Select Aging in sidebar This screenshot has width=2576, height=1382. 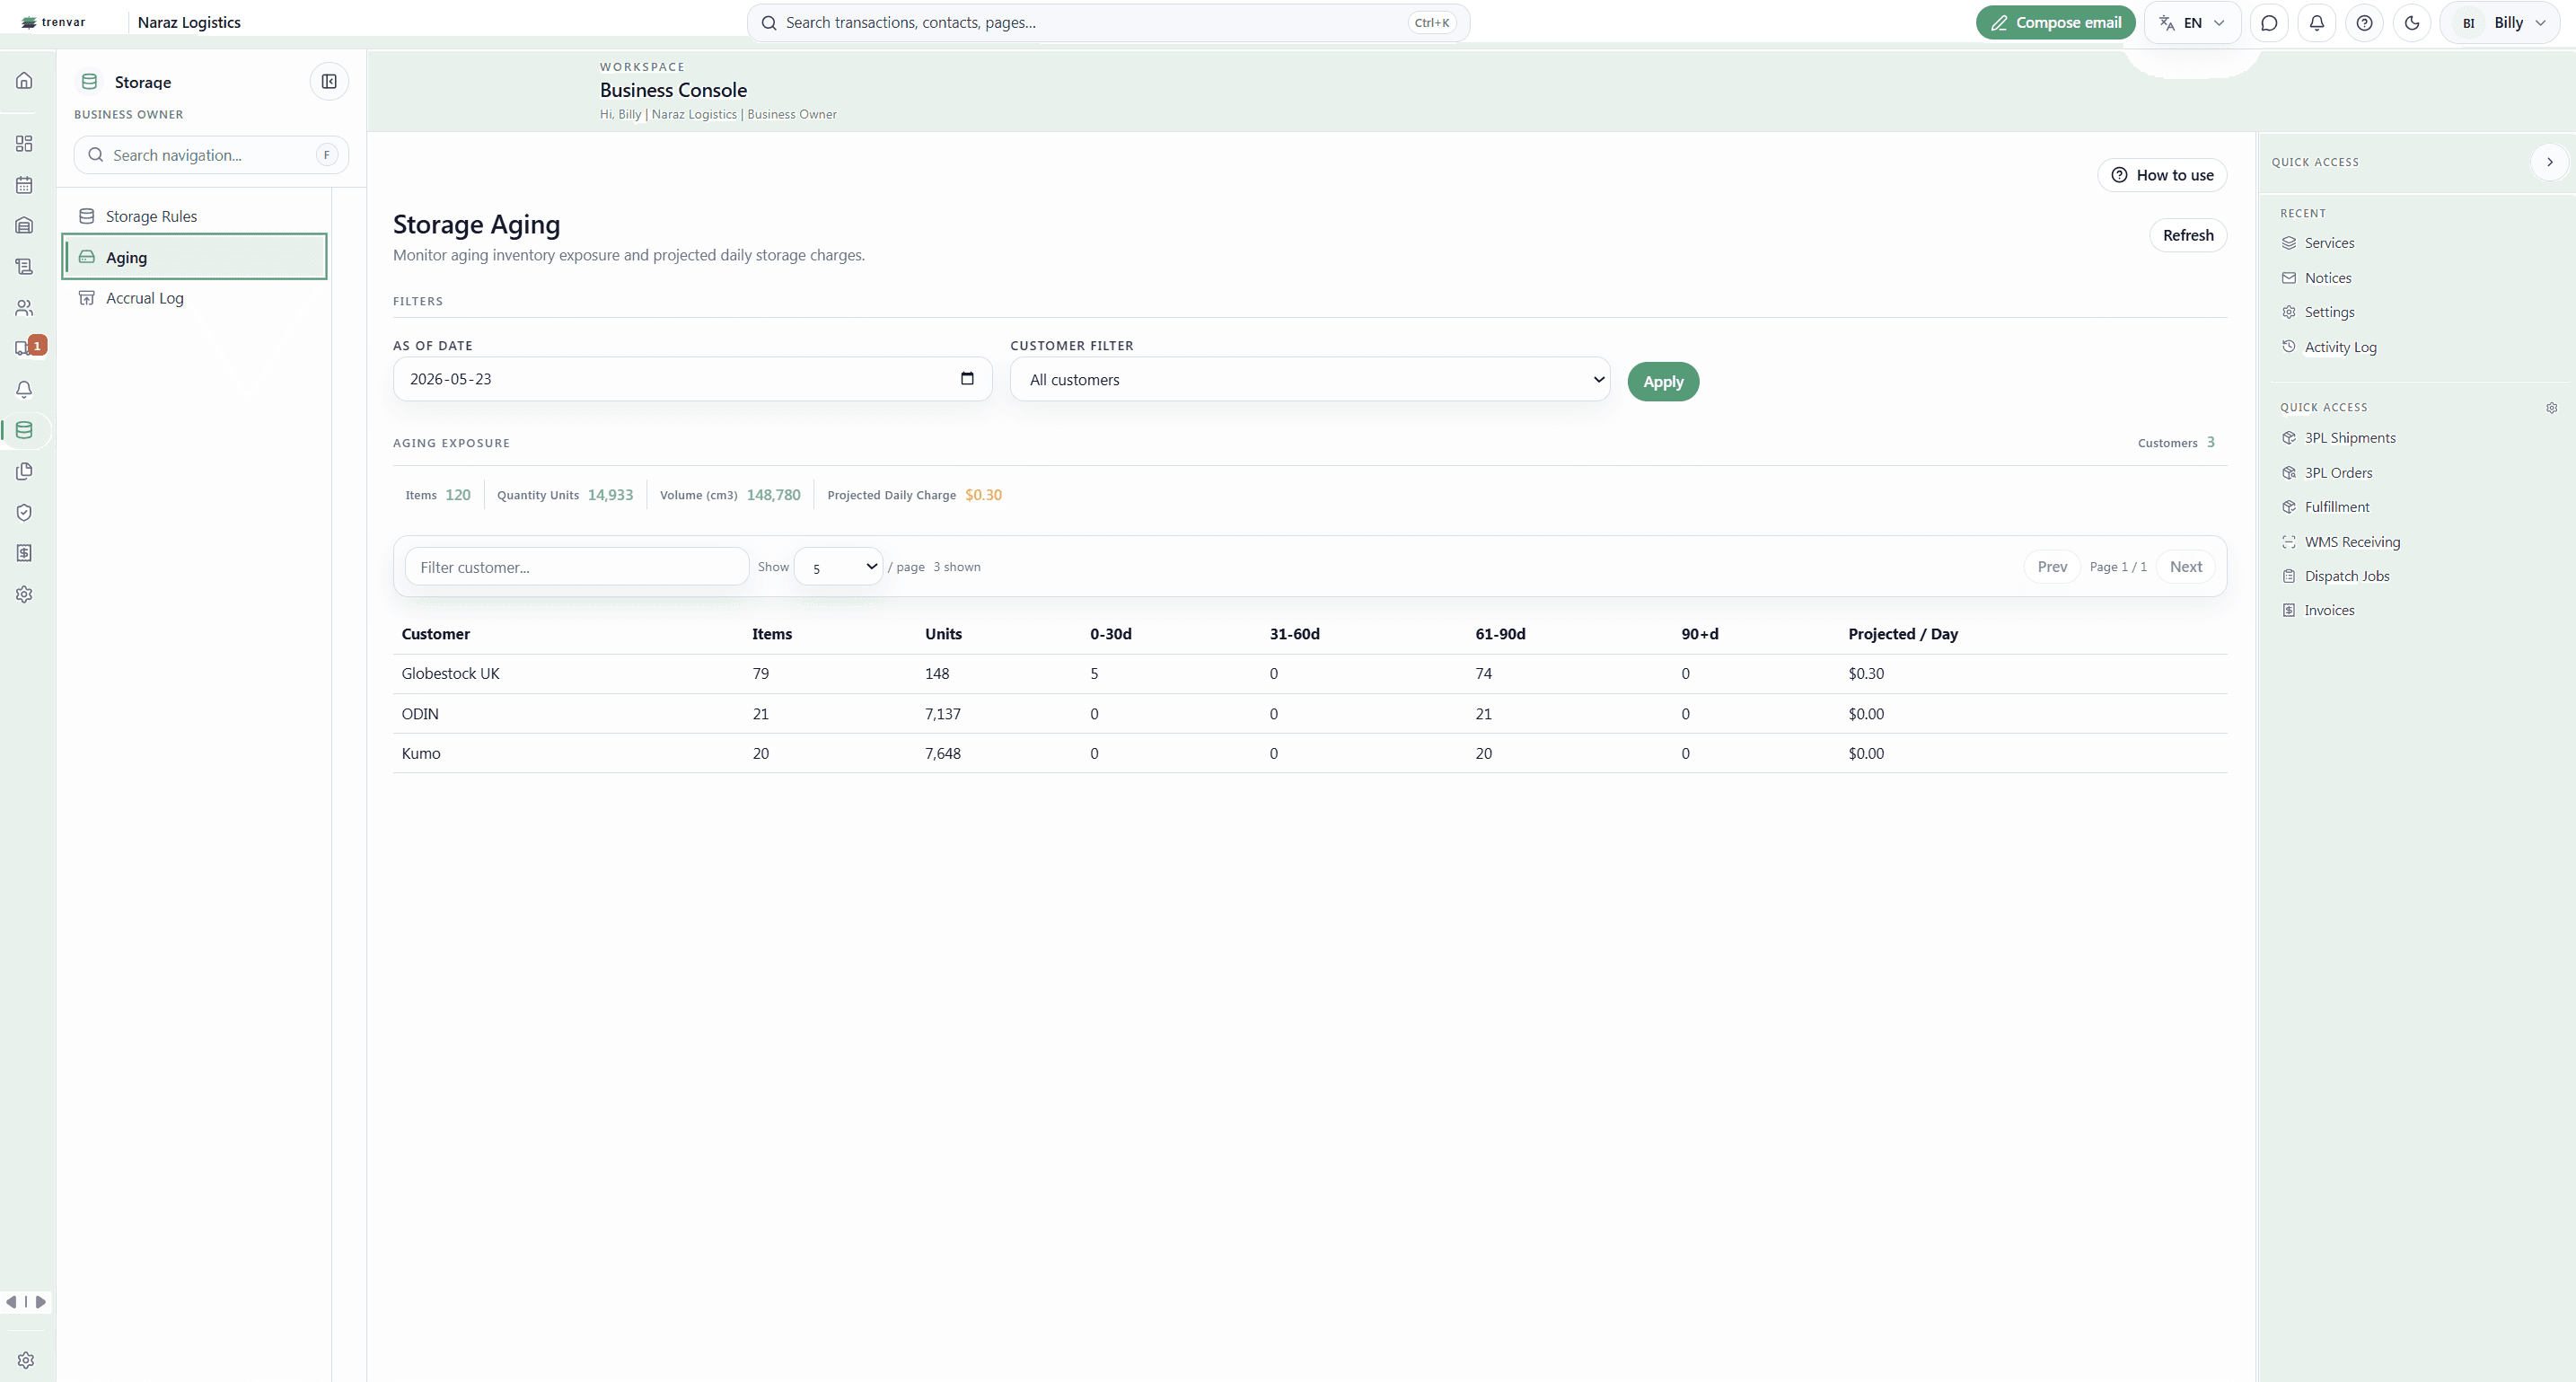(195, 257)
